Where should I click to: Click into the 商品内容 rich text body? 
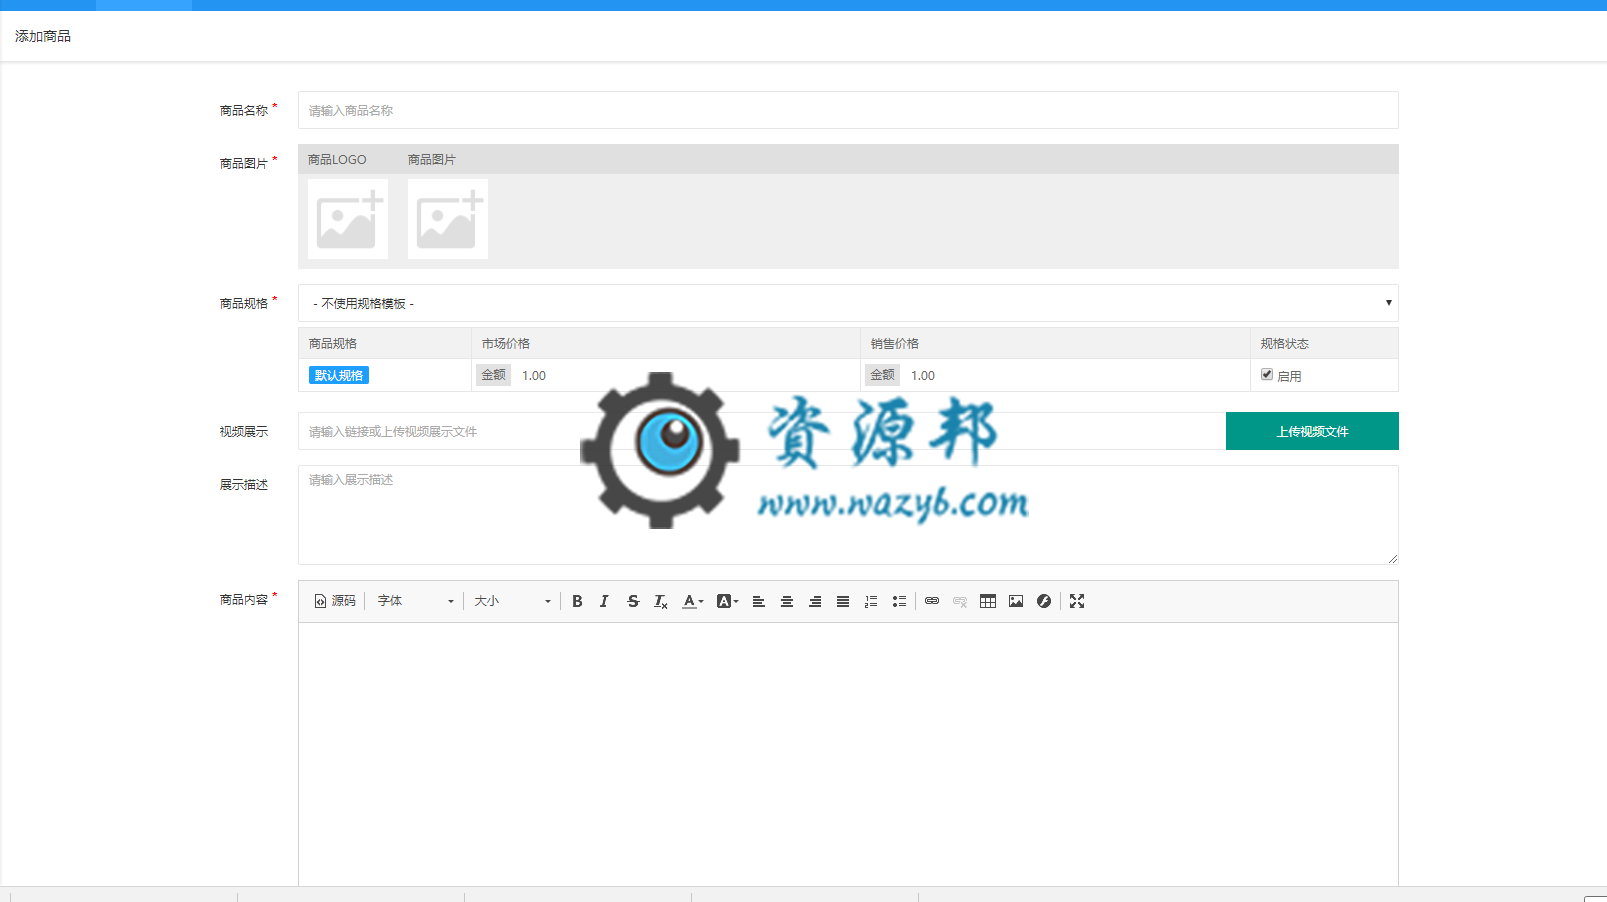tap(848, 754)
